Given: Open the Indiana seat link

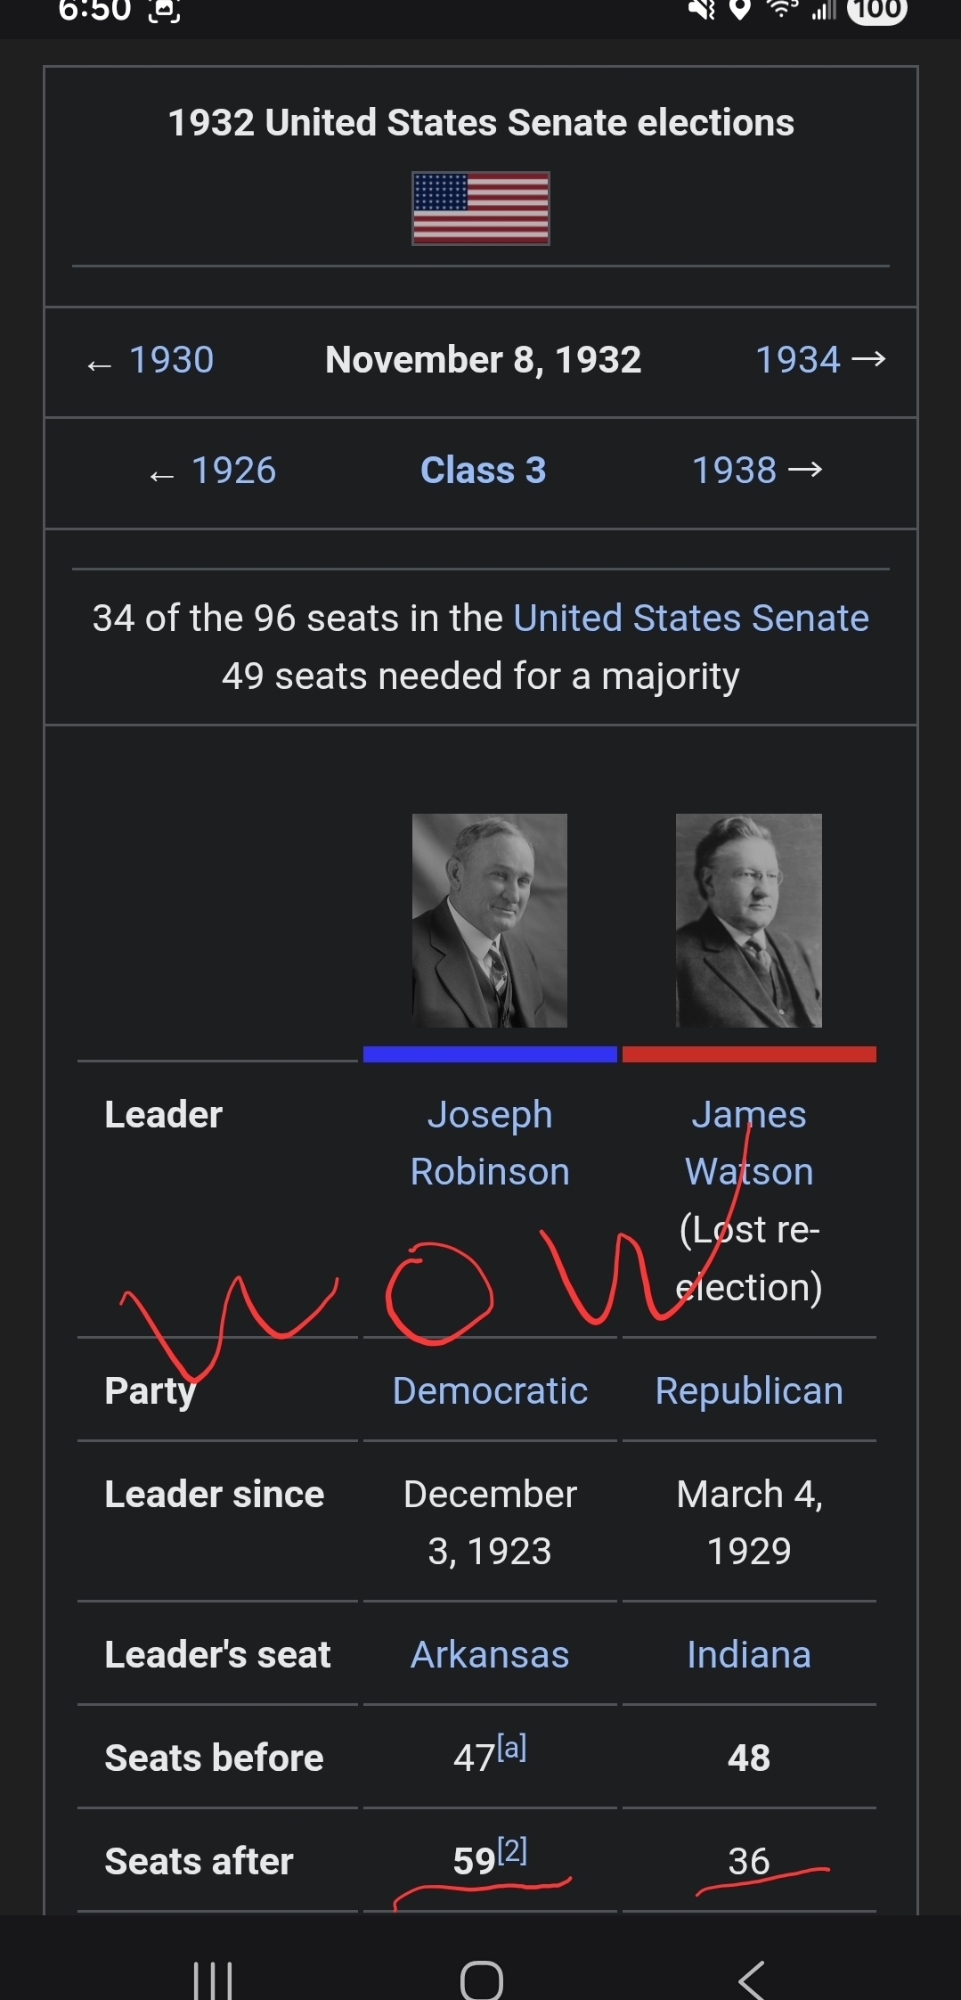Looking at the screenshot, I should (749, 1655).
